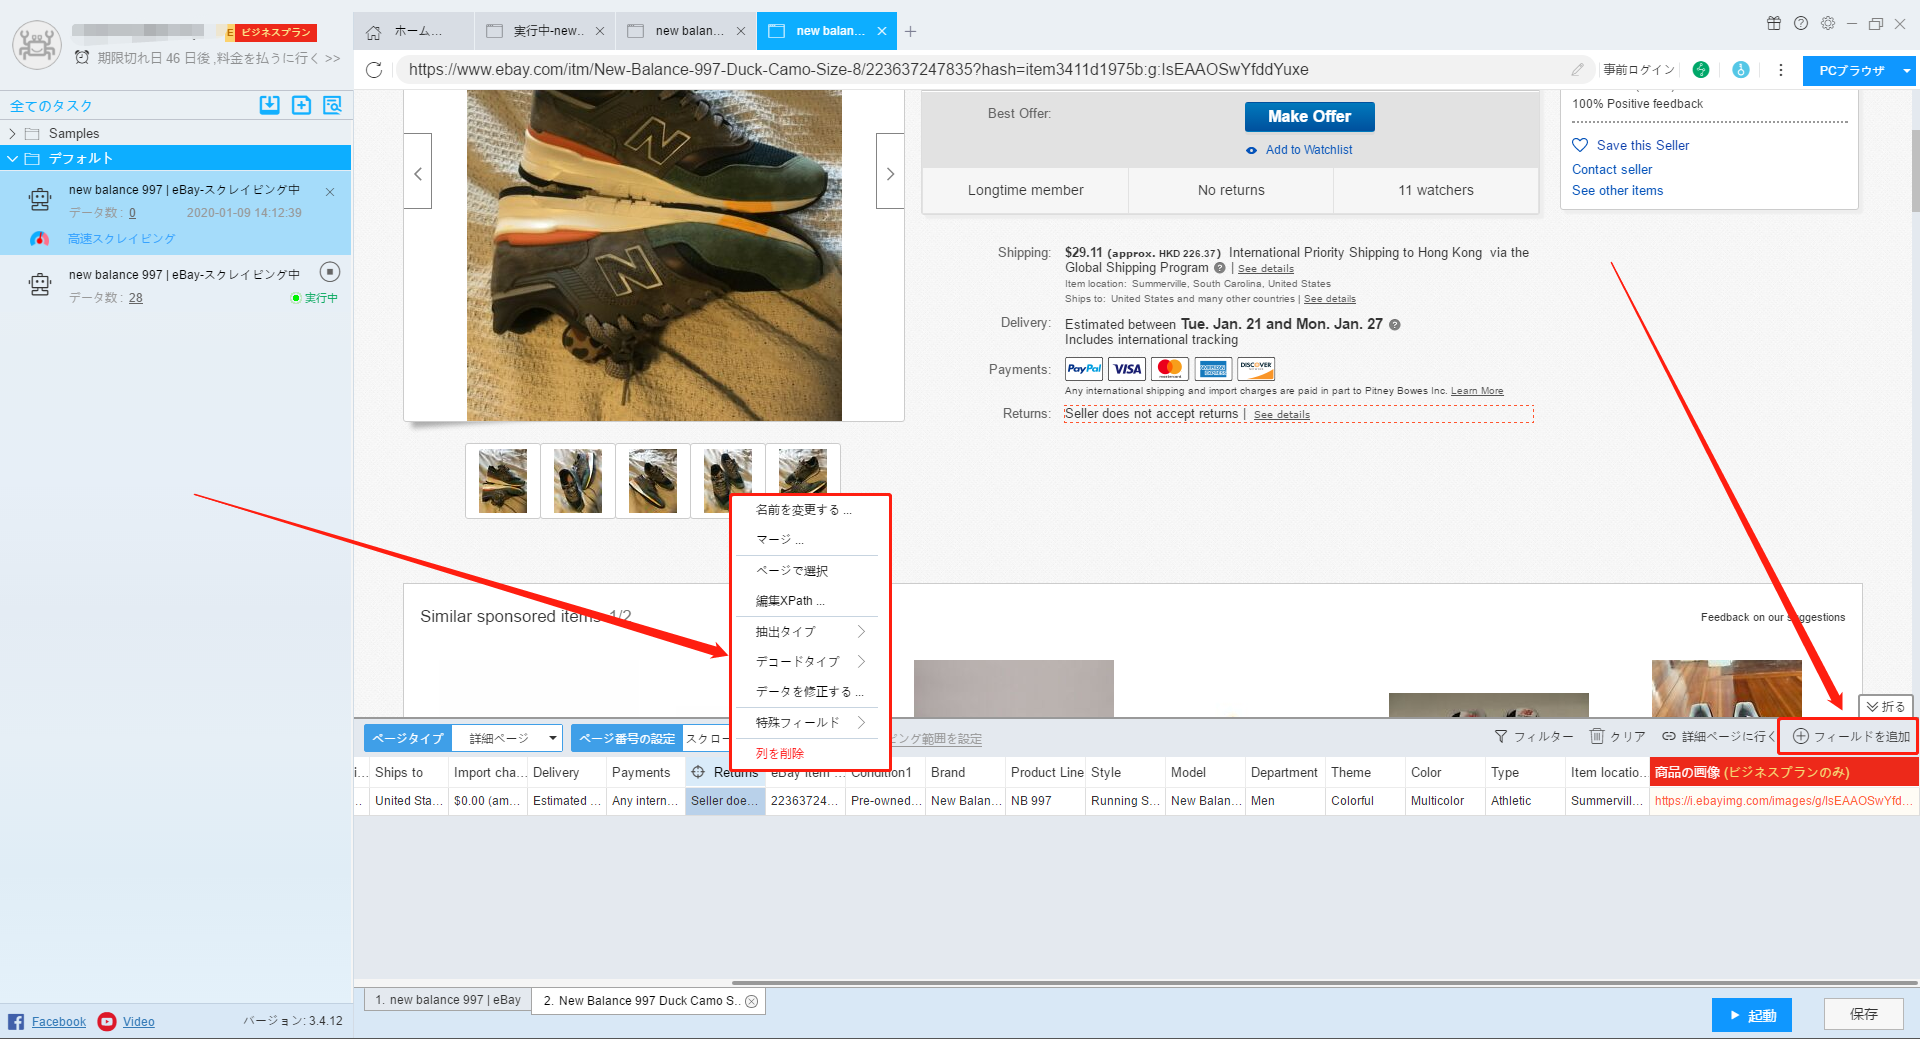Click the previous image arrow on product photo
Screen dimensions: 1920x1039
point(418,172)
